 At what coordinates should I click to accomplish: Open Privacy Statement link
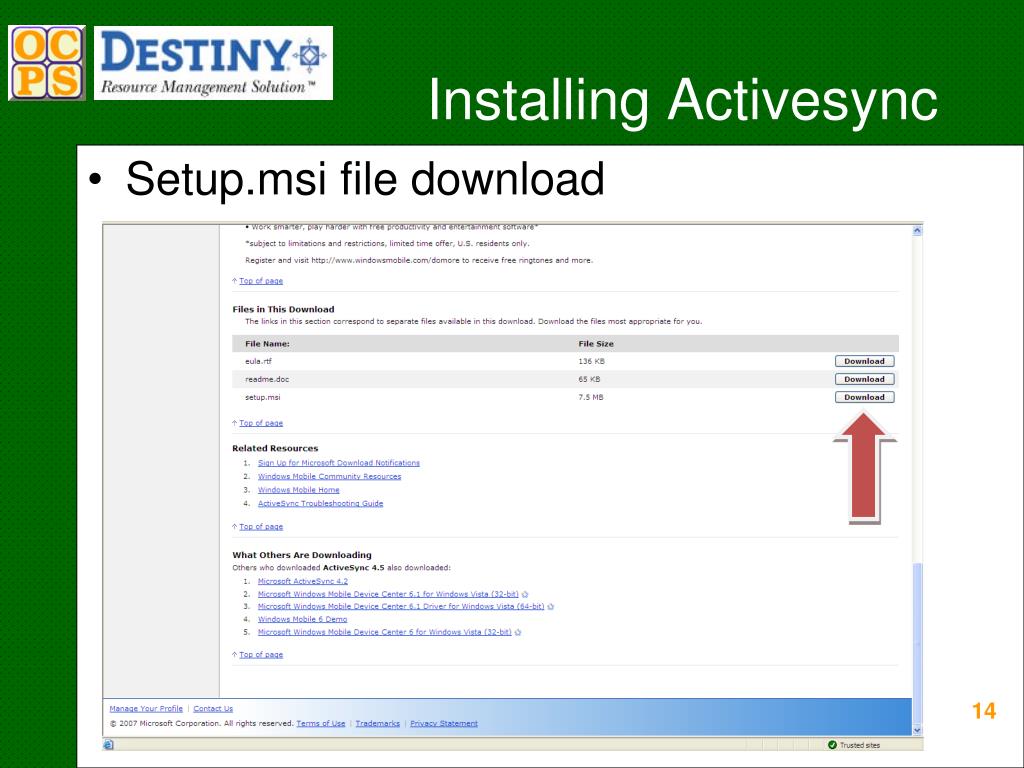tap(443, 724)
